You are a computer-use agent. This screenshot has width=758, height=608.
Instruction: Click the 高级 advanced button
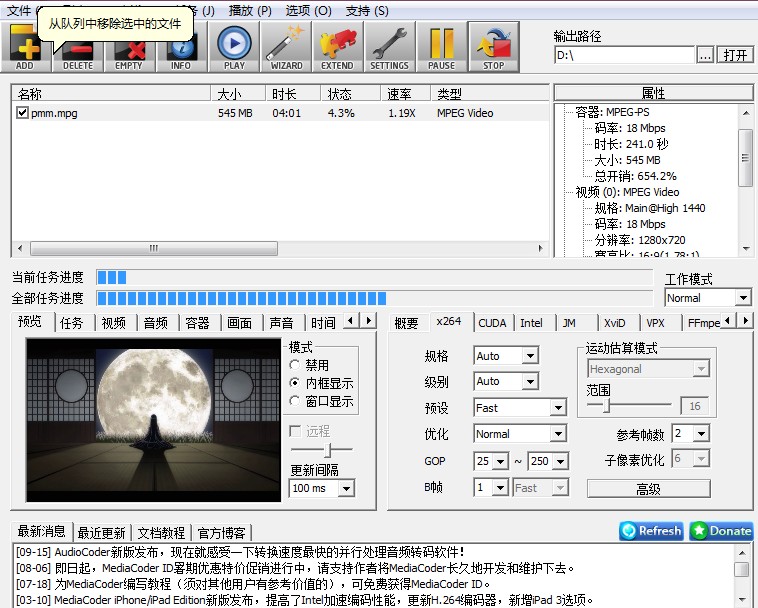649,489
